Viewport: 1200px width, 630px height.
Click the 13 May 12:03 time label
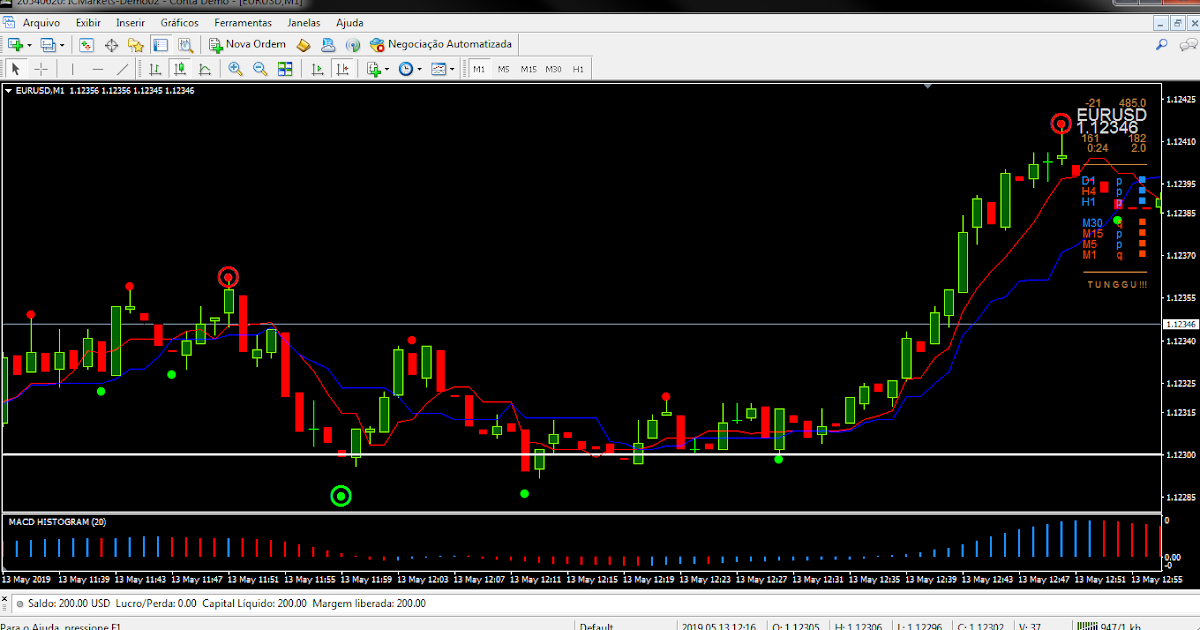pyautogui.click(x=421, y=579)
